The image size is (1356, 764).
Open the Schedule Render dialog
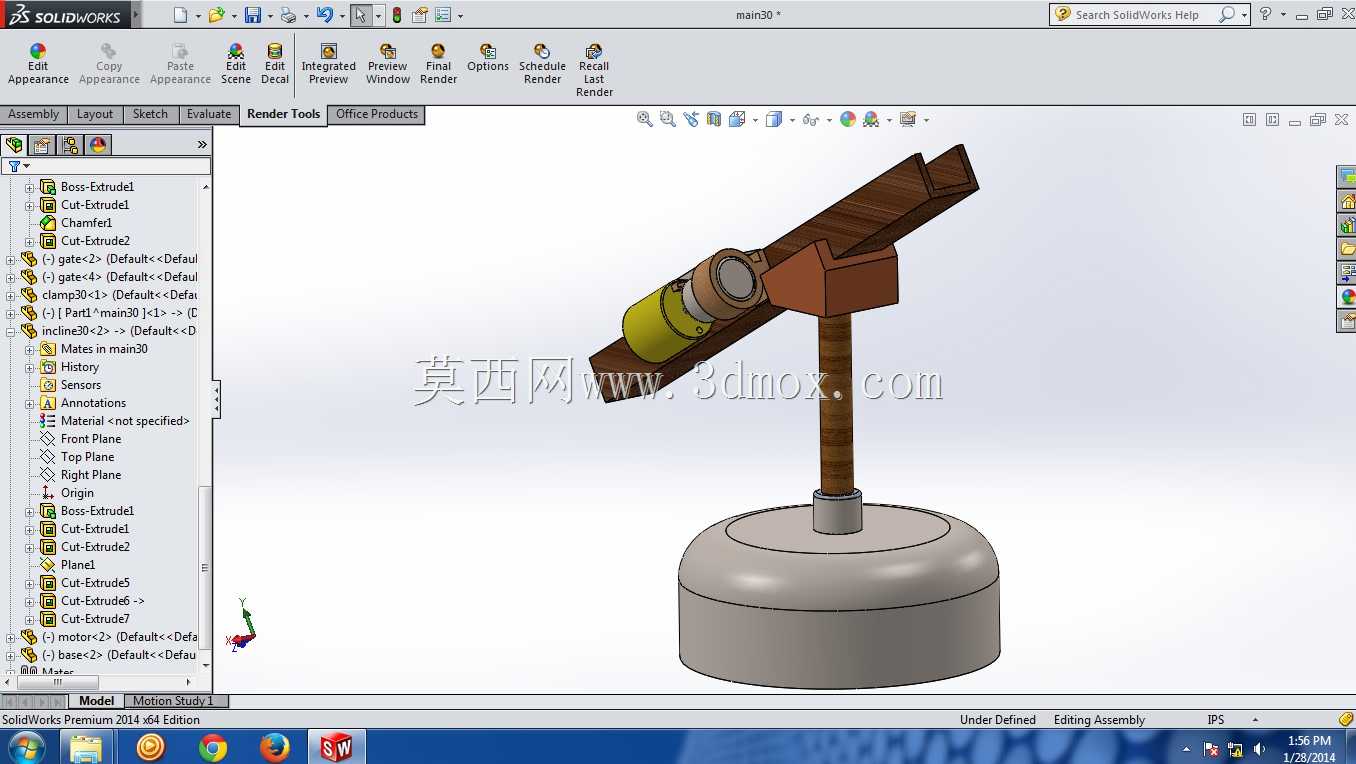tap(542, 64)
